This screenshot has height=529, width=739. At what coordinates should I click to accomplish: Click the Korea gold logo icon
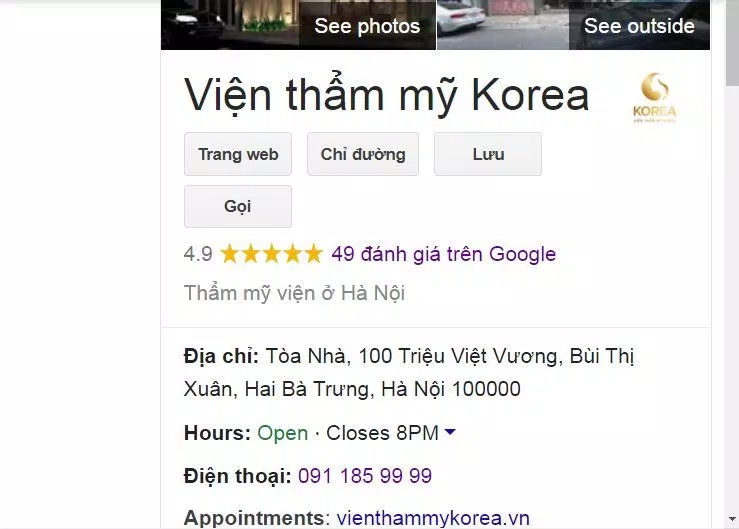[x=655, y=98]
